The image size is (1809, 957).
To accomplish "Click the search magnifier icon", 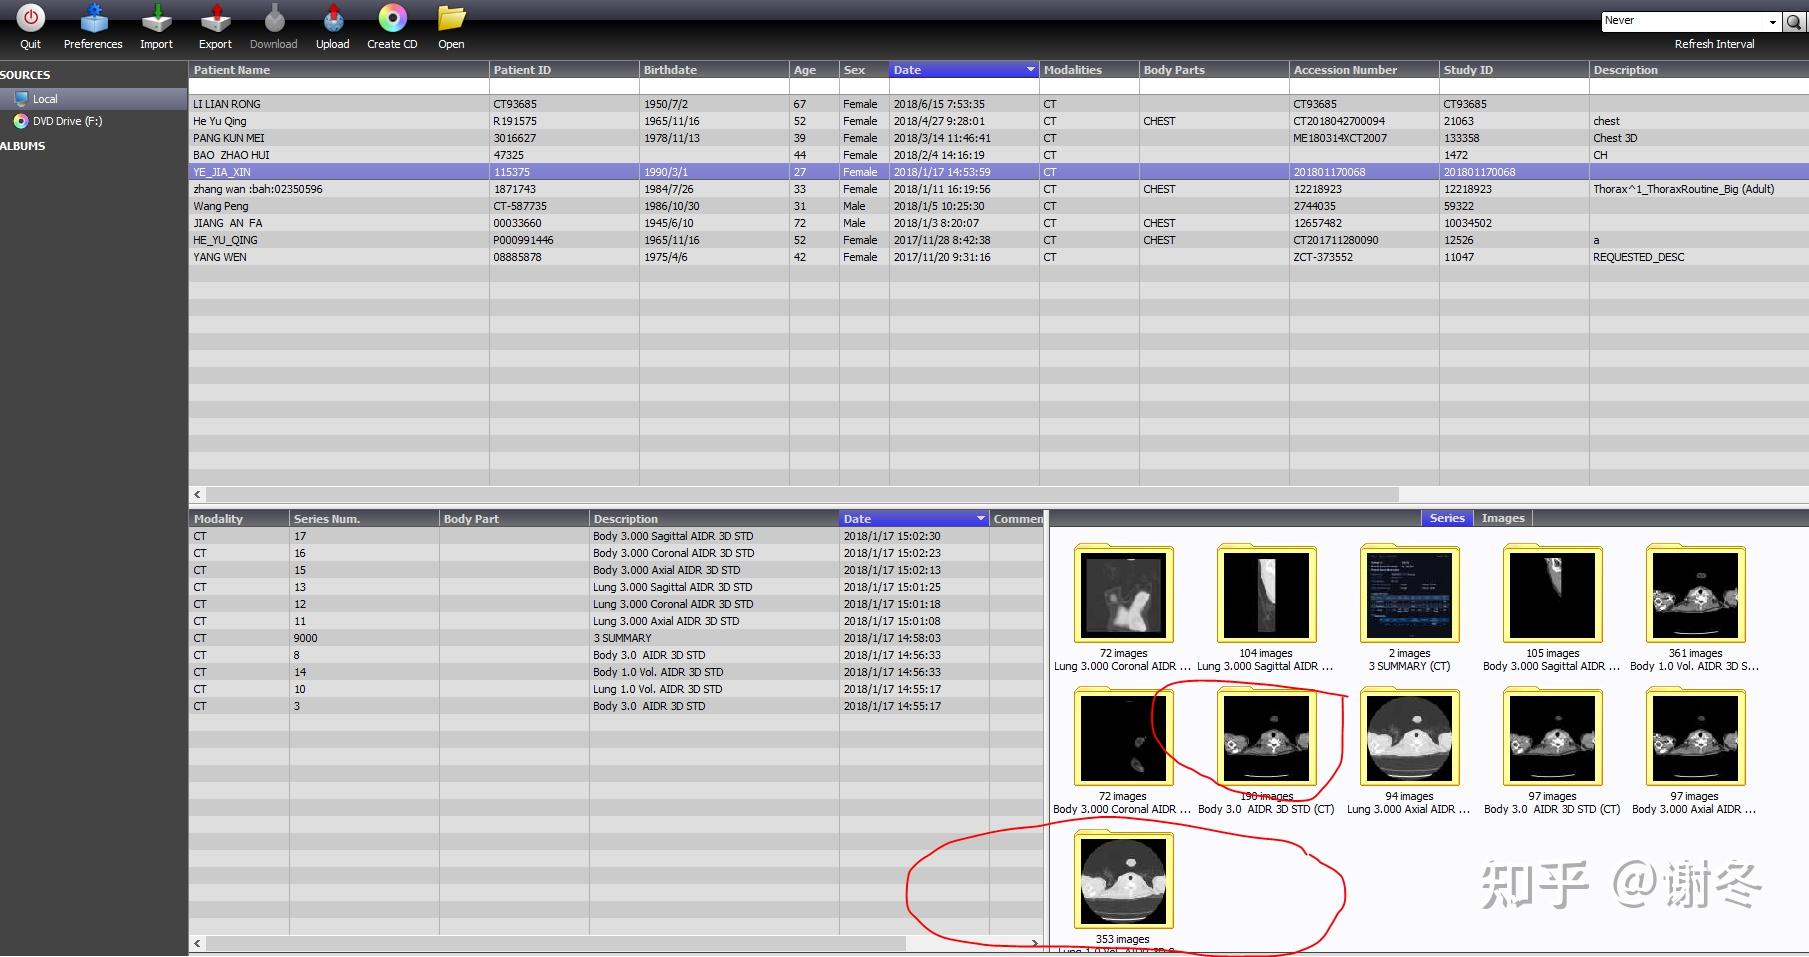I will pos(1794,22).
